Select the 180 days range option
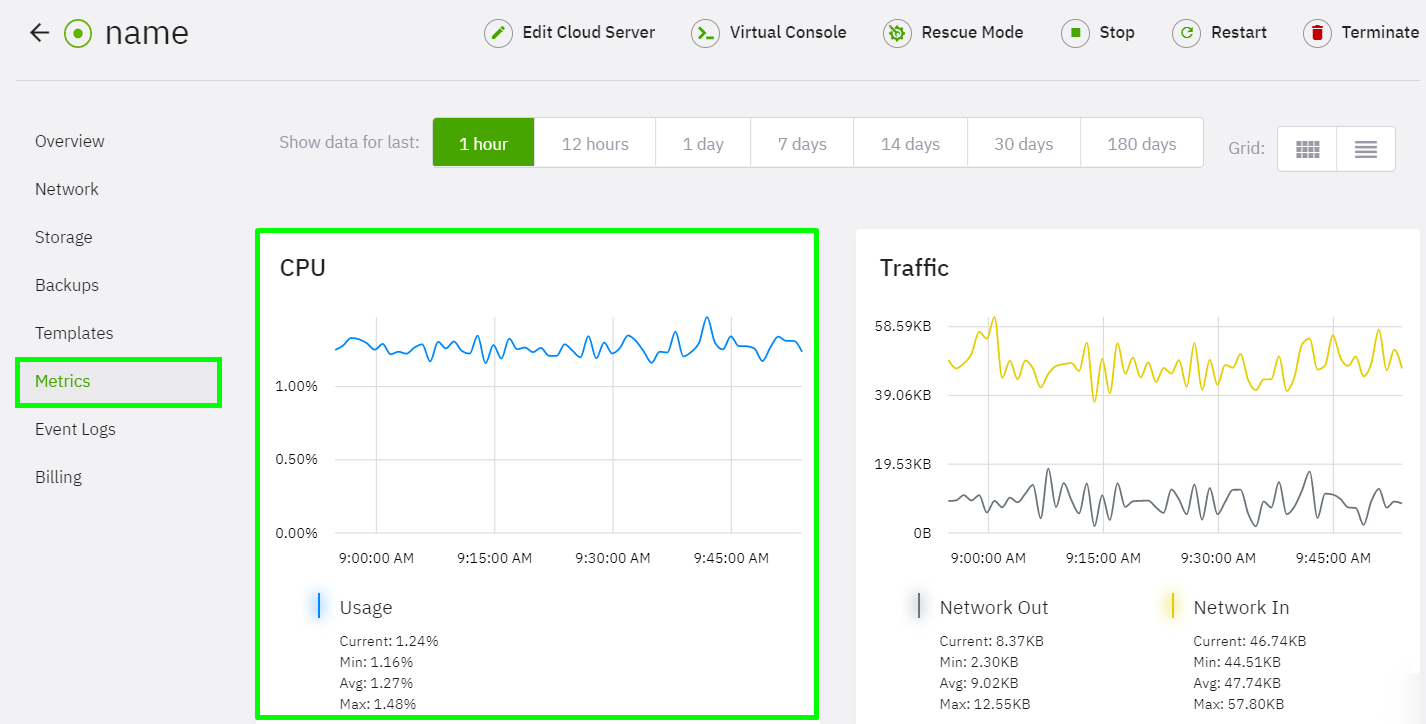Screen dimensions: 1426x724 tap(1141, 143)
